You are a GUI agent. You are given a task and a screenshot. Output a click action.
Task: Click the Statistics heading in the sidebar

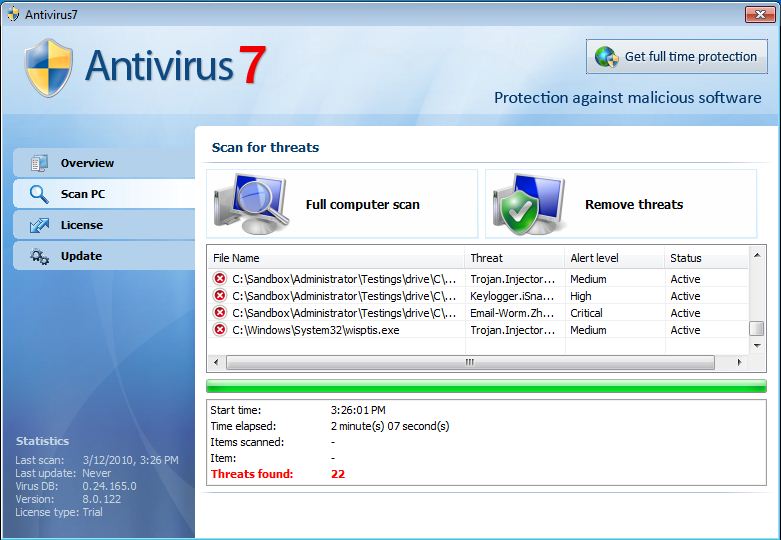(x=42, y=441)
